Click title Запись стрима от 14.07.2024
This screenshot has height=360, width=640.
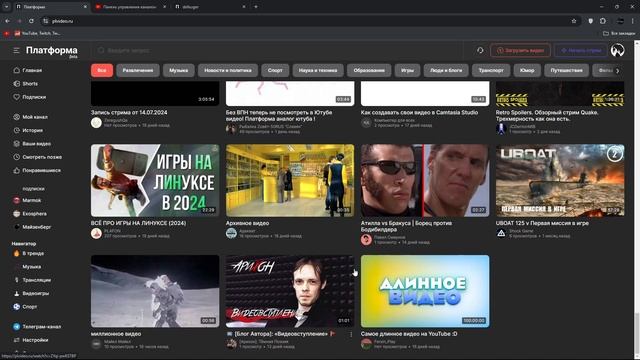click(x=129, y=112)
